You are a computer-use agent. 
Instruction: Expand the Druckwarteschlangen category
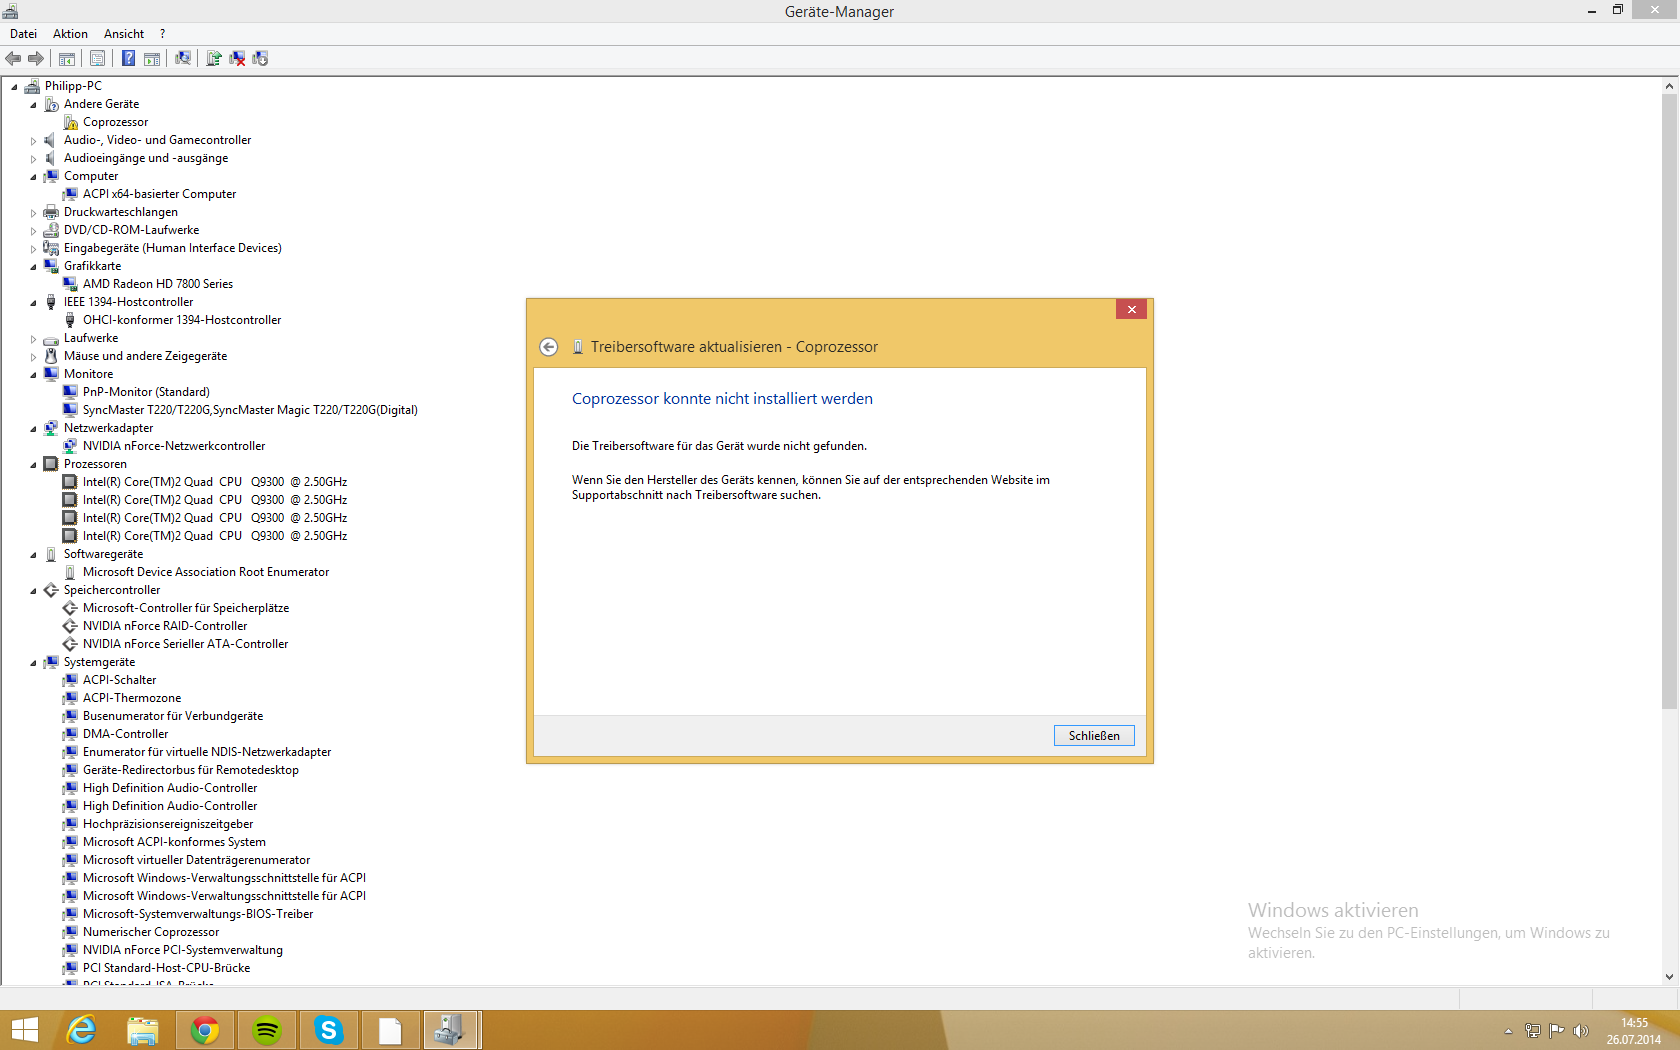pos(33,213)
